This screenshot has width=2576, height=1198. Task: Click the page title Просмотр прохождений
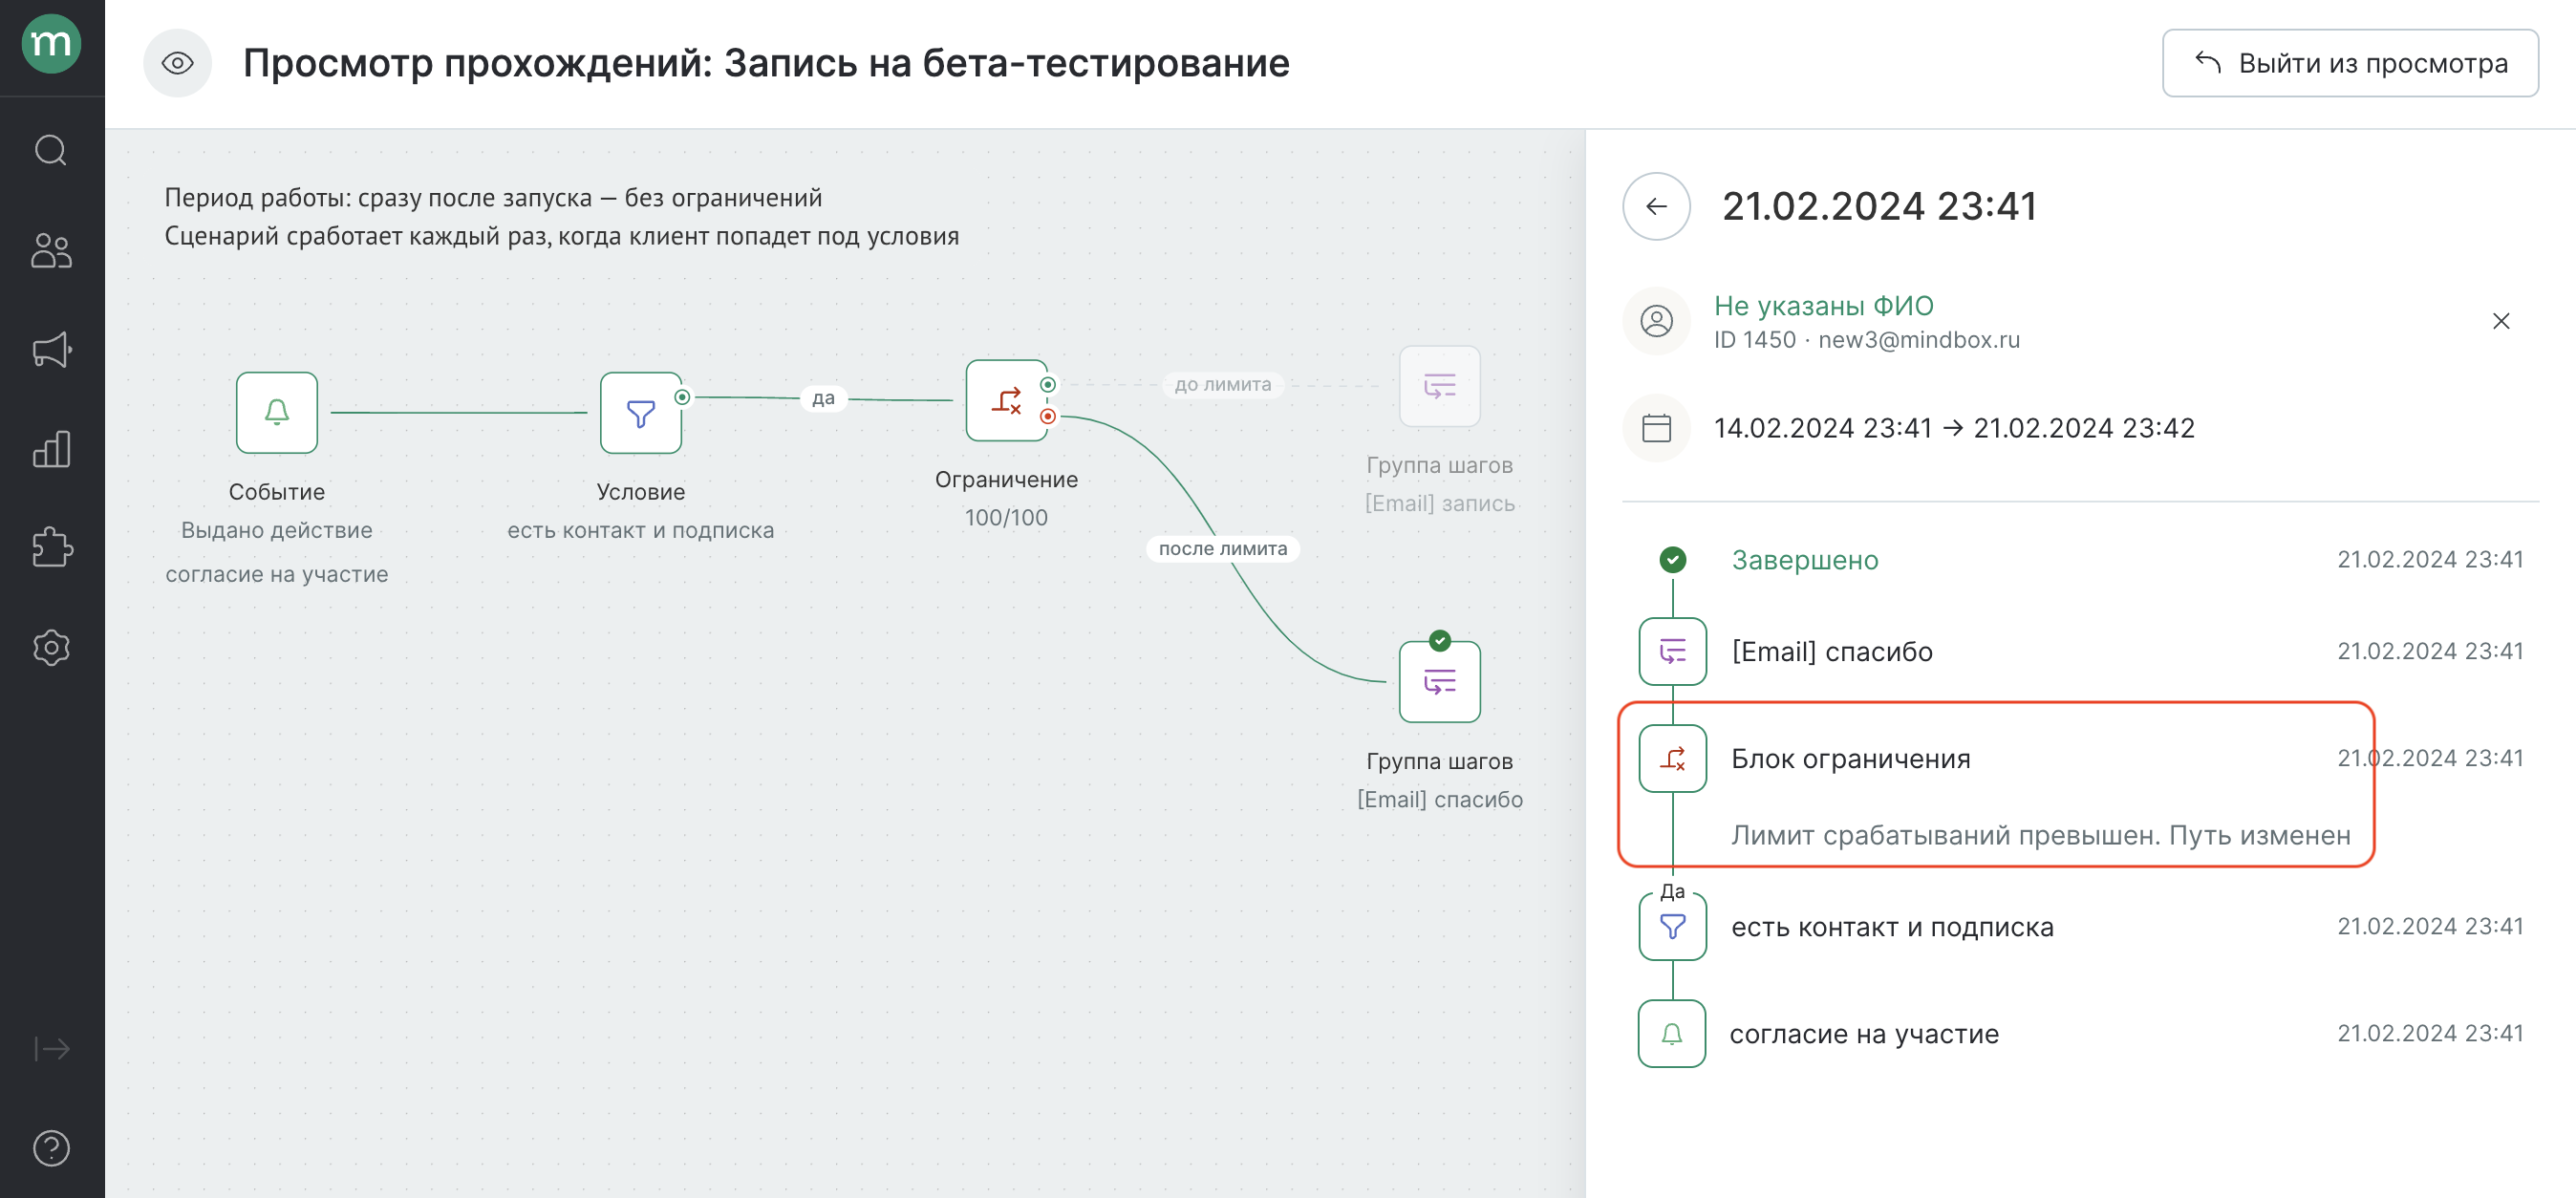coord(766,63)
